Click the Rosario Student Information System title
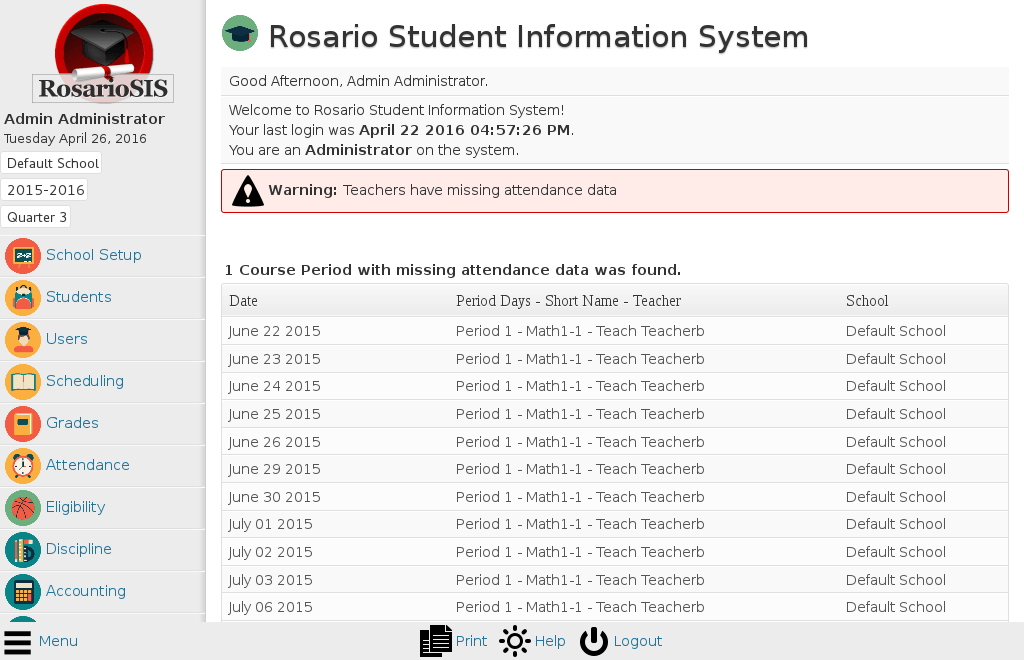1024x660 pixels. (539, 37)
